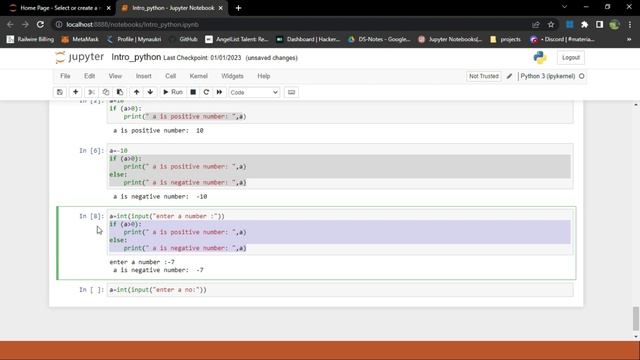Copy selected cells icon
The height and width of the screenshot is (360, 640).
click(106, 92)
